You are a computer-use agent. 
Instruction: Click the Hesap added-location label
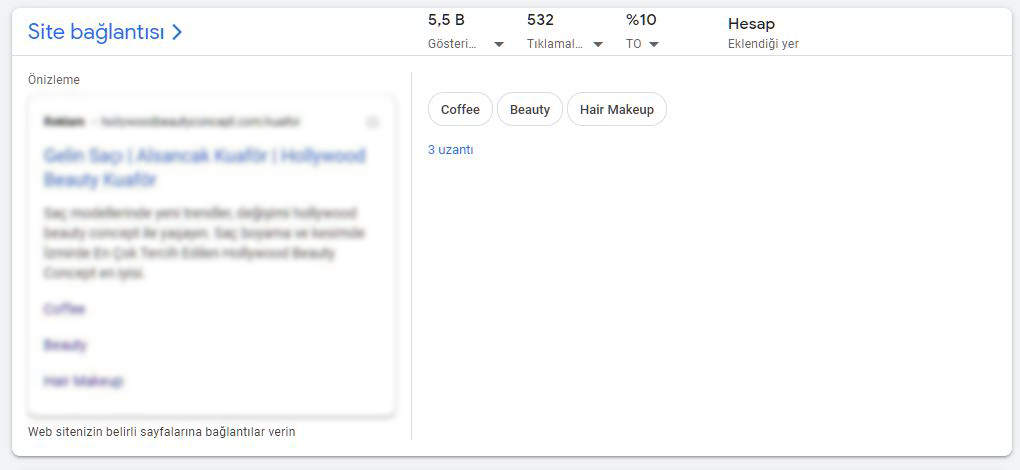click(751, 24)
